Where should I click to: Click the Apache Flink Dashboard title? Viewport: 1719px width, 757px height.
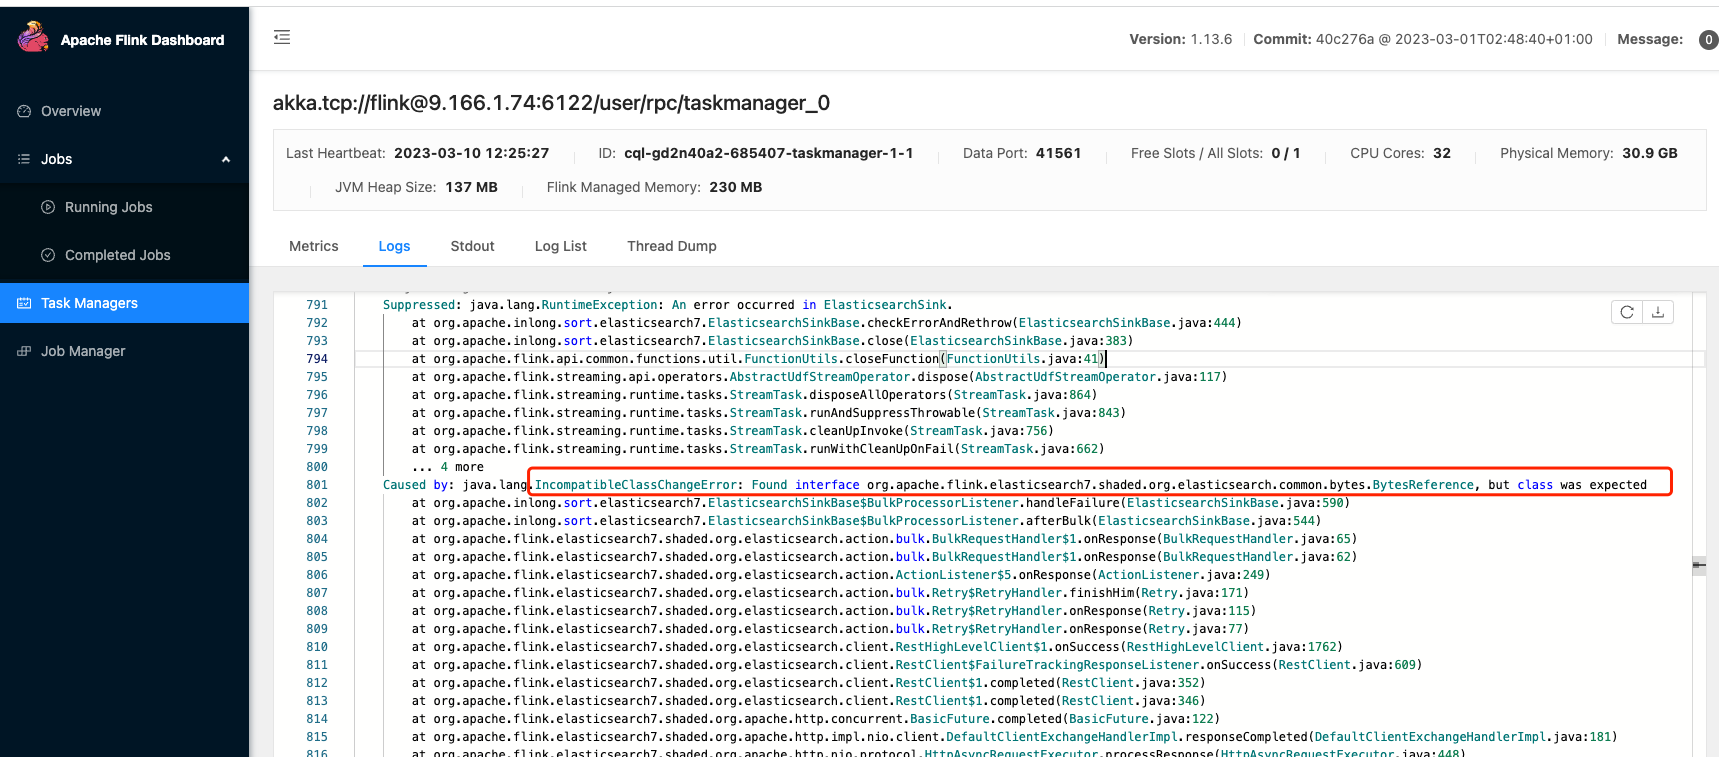[x=142, y=40]
